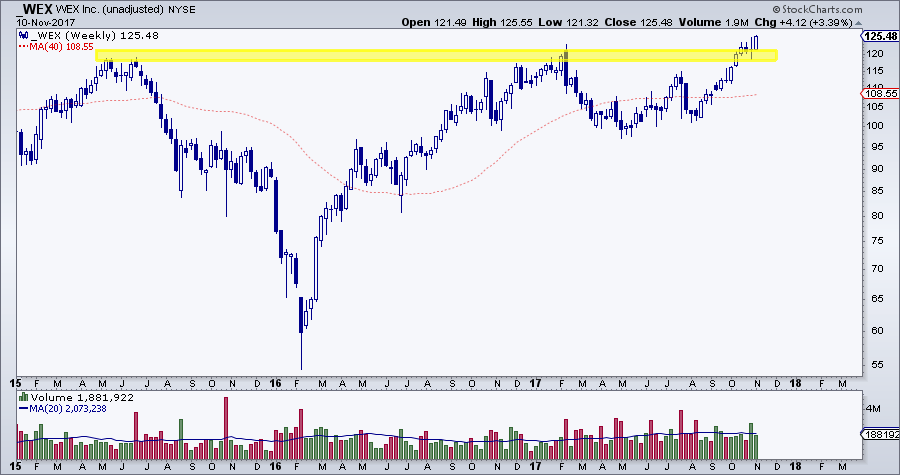Click the Volume 1.9M header value
The height and width of the screenshot is (475, 900).
click(x=715, y=22)
